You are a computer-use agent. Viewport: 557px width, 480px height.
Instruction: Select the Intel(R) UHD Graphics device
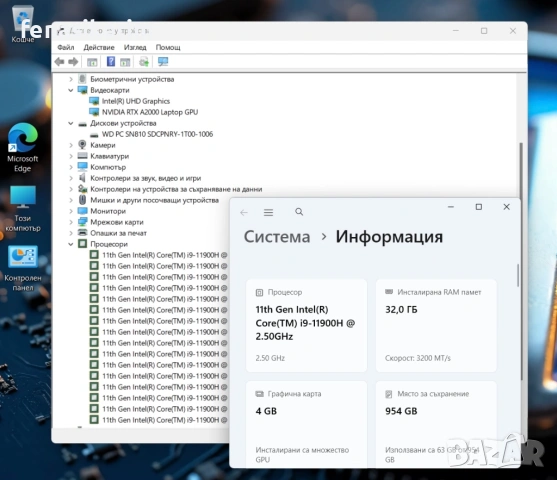(x=136, y=101)
